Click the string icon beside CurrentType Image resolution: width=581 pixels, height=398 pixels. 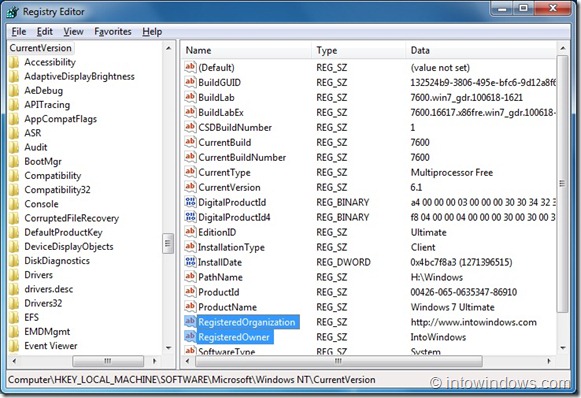coord(190,172)
